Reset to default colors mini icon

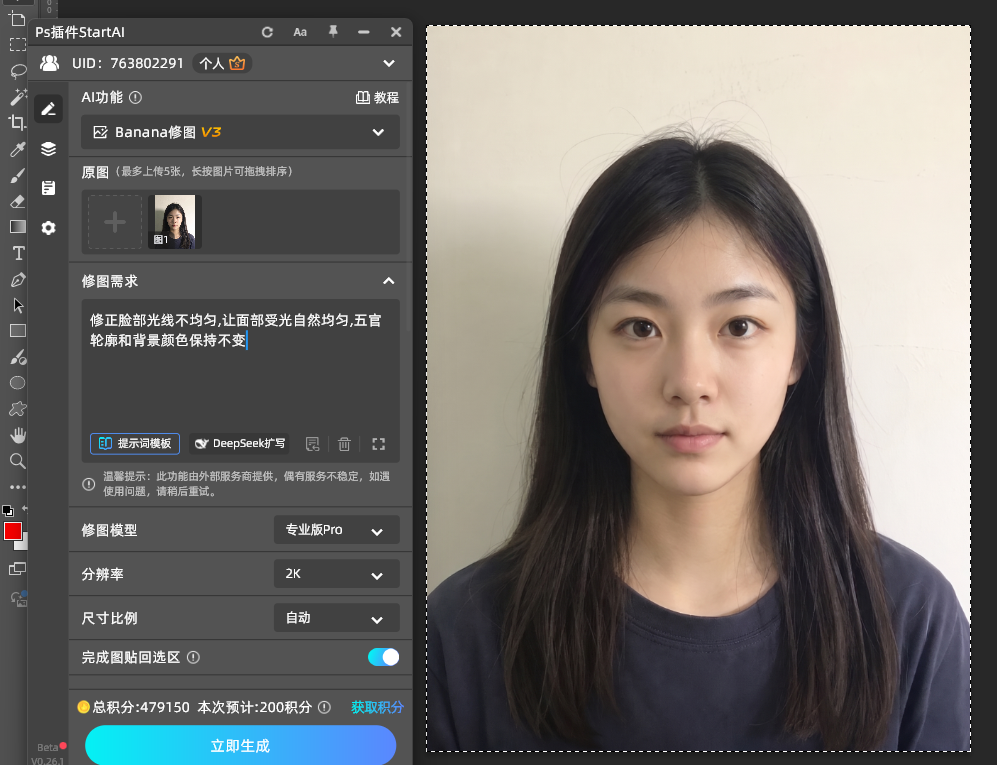coord(8,510)
